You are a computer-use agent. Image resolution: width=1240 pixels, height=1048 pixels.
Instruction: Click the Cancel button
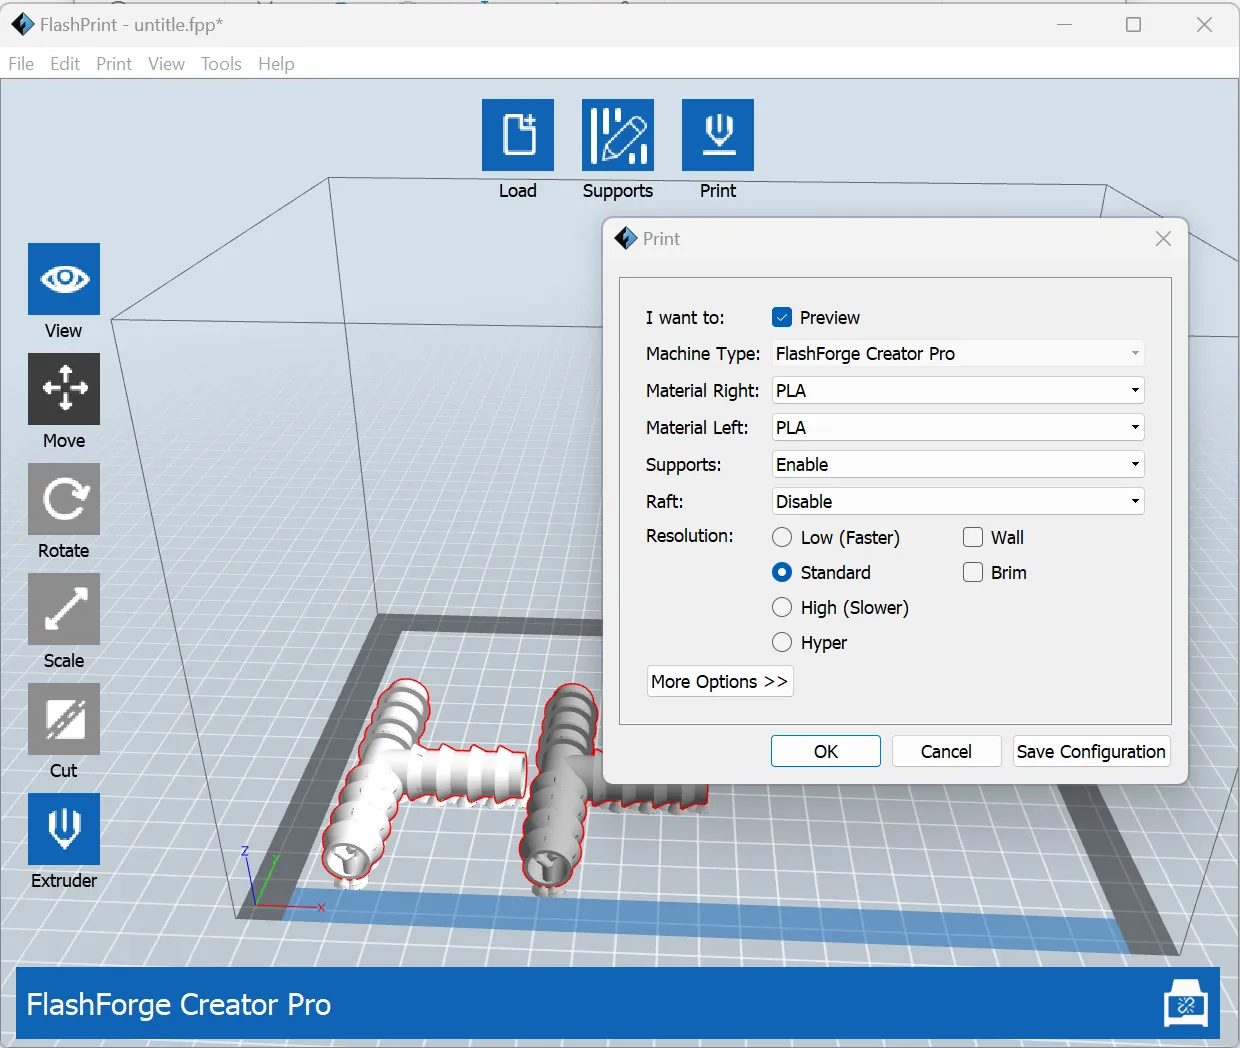(x=946, y=751)
